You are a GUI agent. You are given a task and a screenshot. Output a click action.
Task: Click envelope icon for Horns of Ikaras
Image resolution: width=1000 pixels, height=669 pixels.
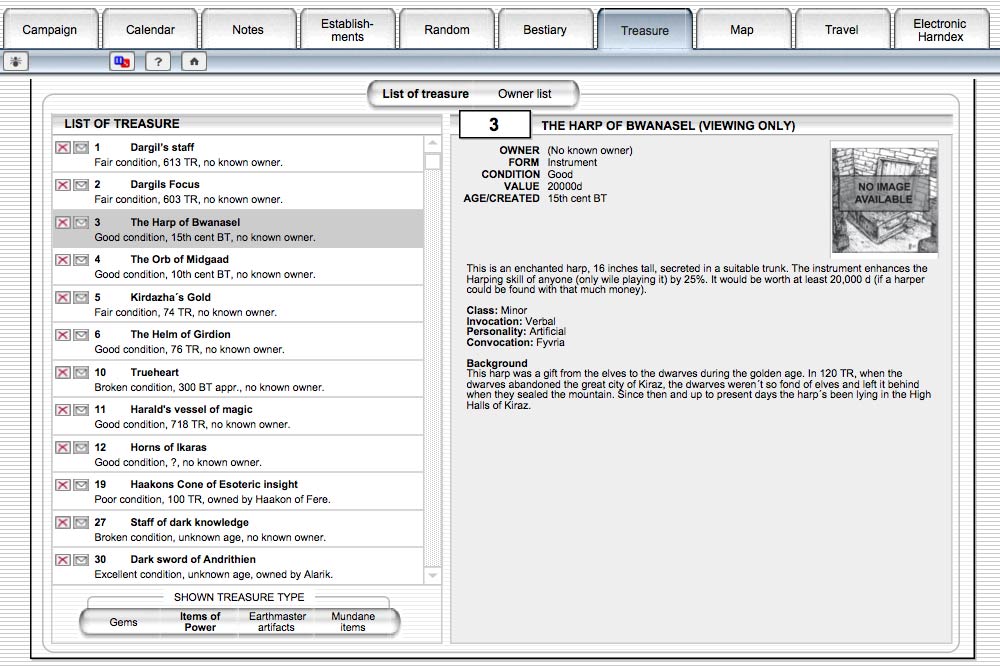tap(81, 448)
